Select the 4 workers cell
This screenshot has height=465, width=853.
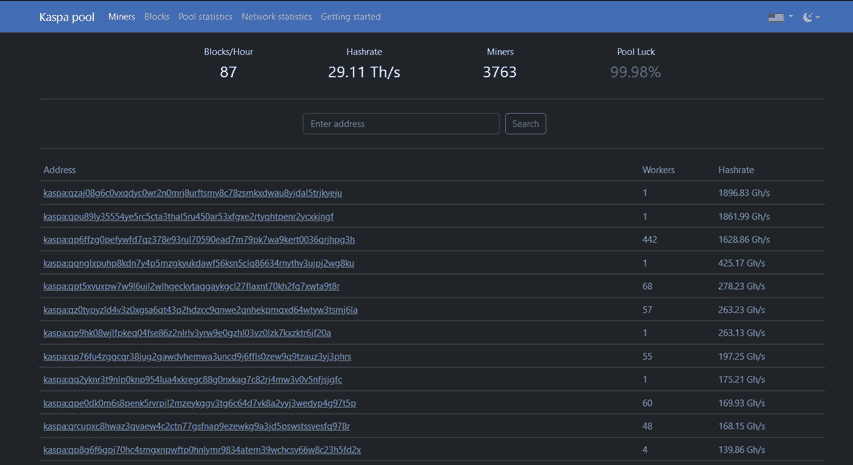coord(645,450)
